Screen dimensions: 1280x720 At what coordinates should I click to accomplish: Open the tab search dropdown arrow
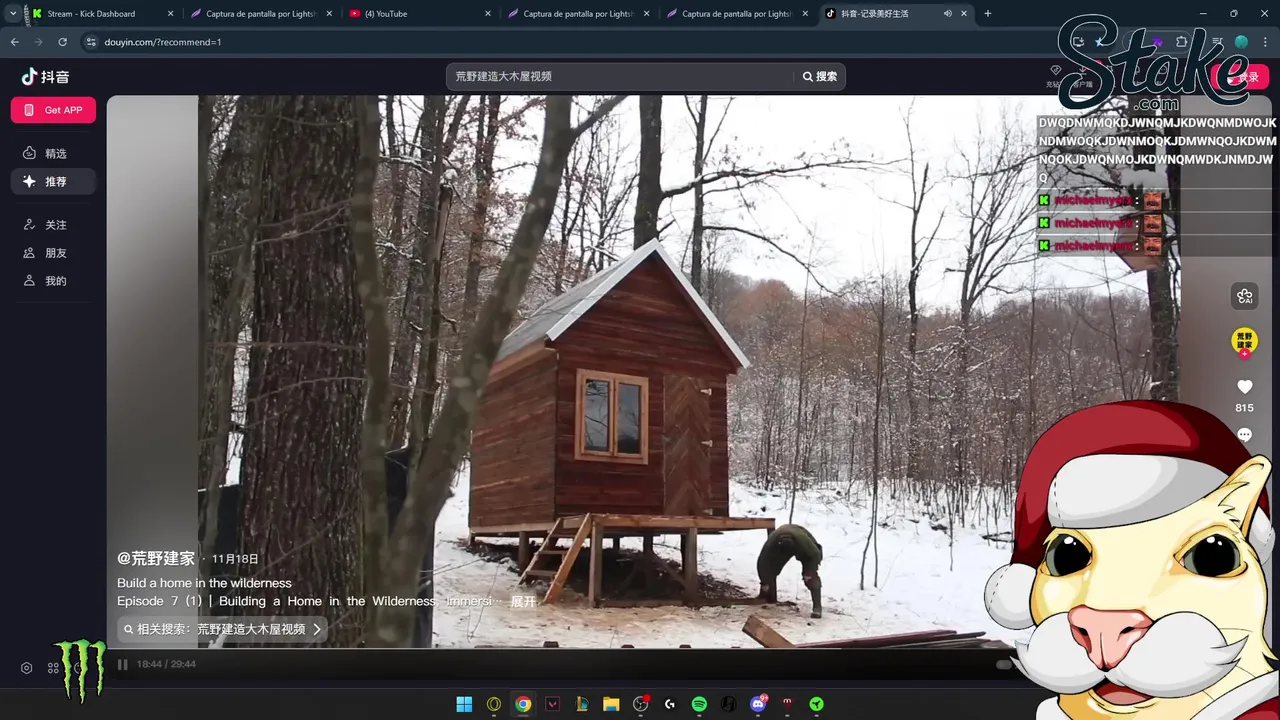[13, 14]
